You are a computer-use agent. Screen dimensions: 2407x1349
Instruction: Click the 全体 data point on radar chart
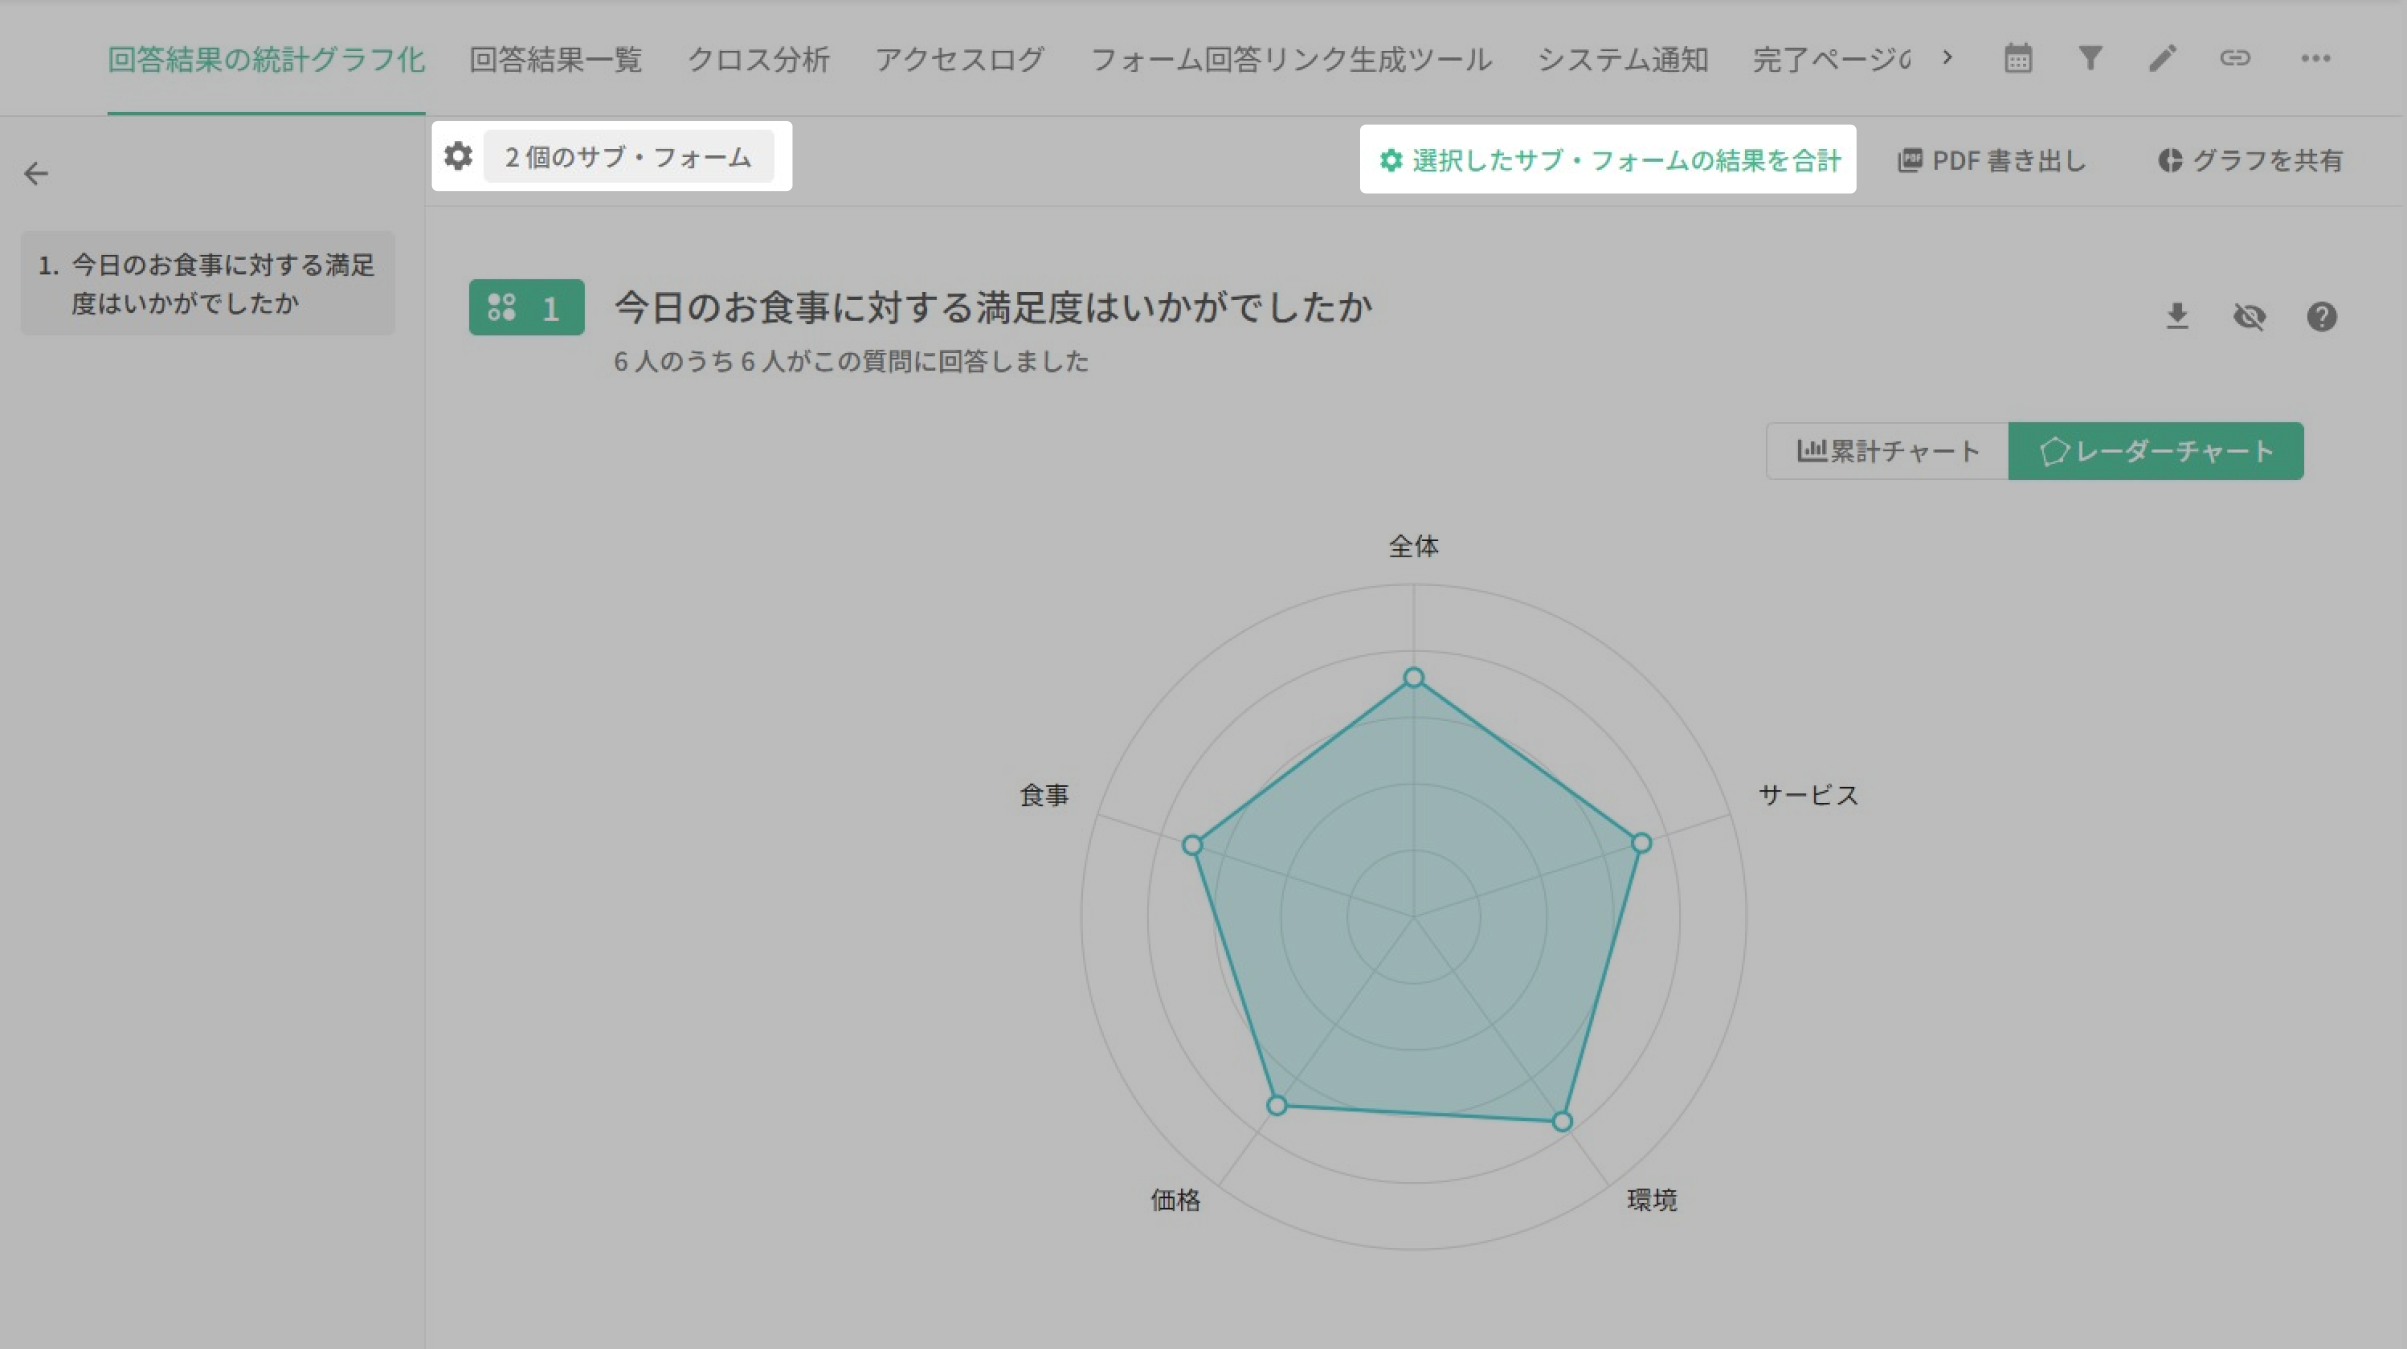pyautogui.click(x=1413, y=677)
